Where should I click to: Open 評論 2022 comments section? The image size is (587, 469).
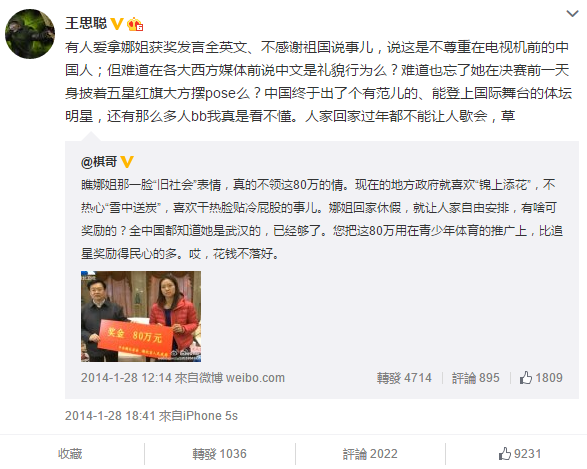[x=370, y=454]
